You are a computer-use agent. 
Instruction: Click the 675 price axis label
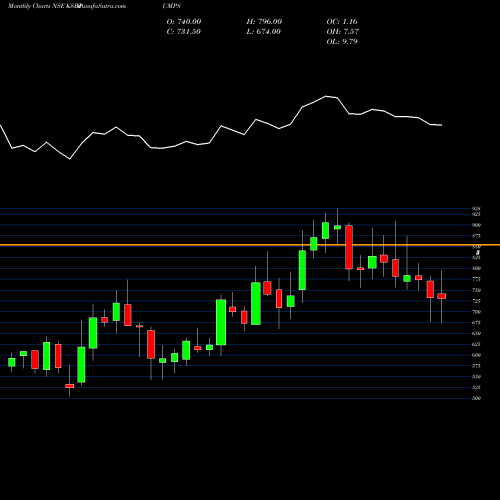pos(476,323)
